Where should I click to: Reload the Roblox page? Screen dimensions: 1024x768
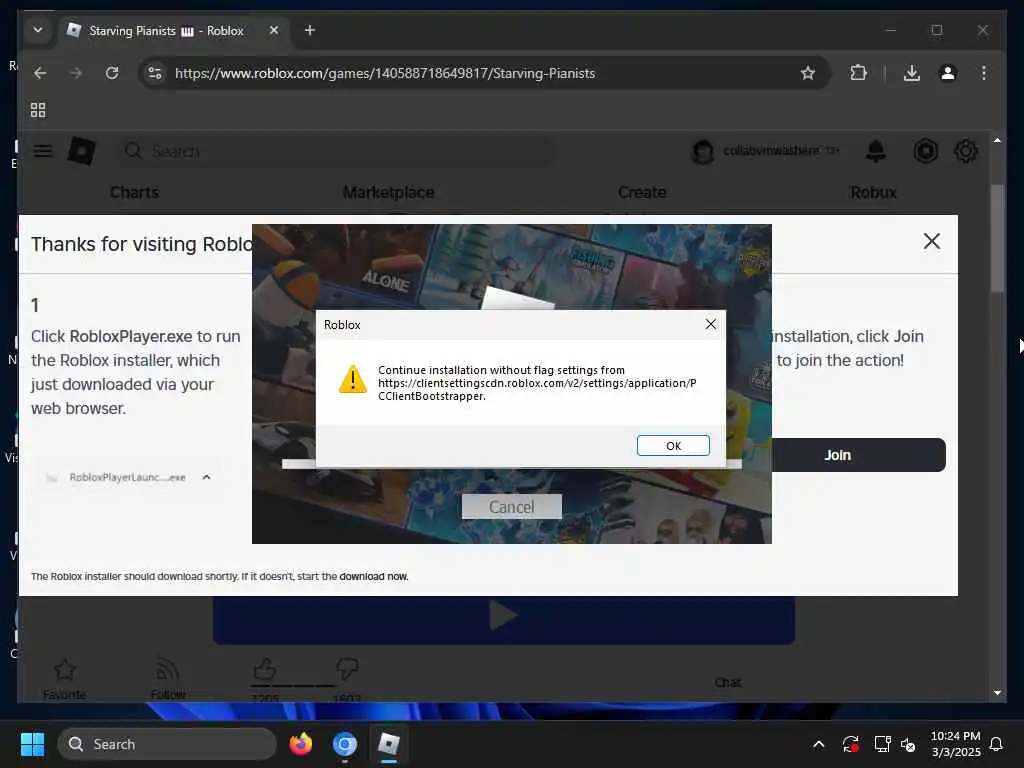pyautogui.click(x=112, y=73)
